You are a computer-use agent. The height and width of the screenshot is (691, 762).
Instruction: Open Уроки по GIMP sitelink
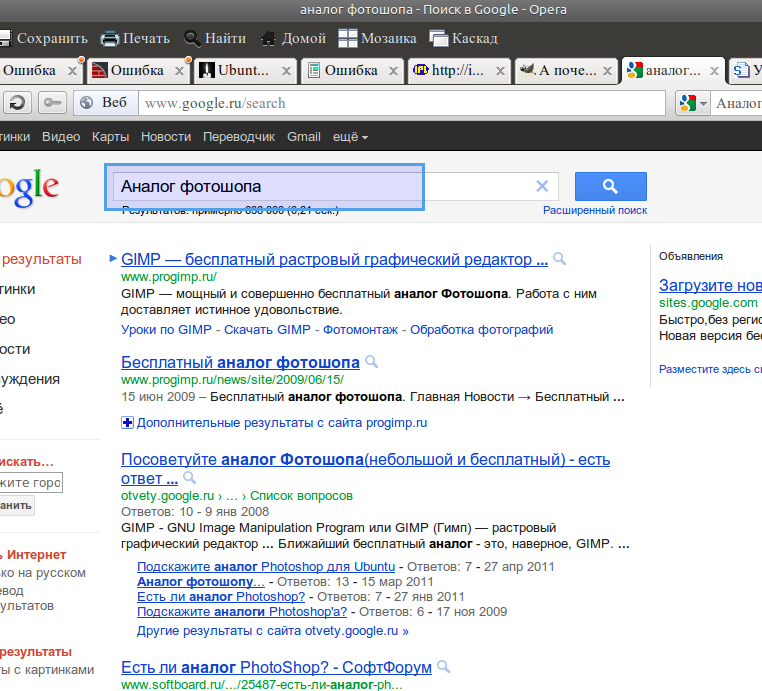[166, 329]
